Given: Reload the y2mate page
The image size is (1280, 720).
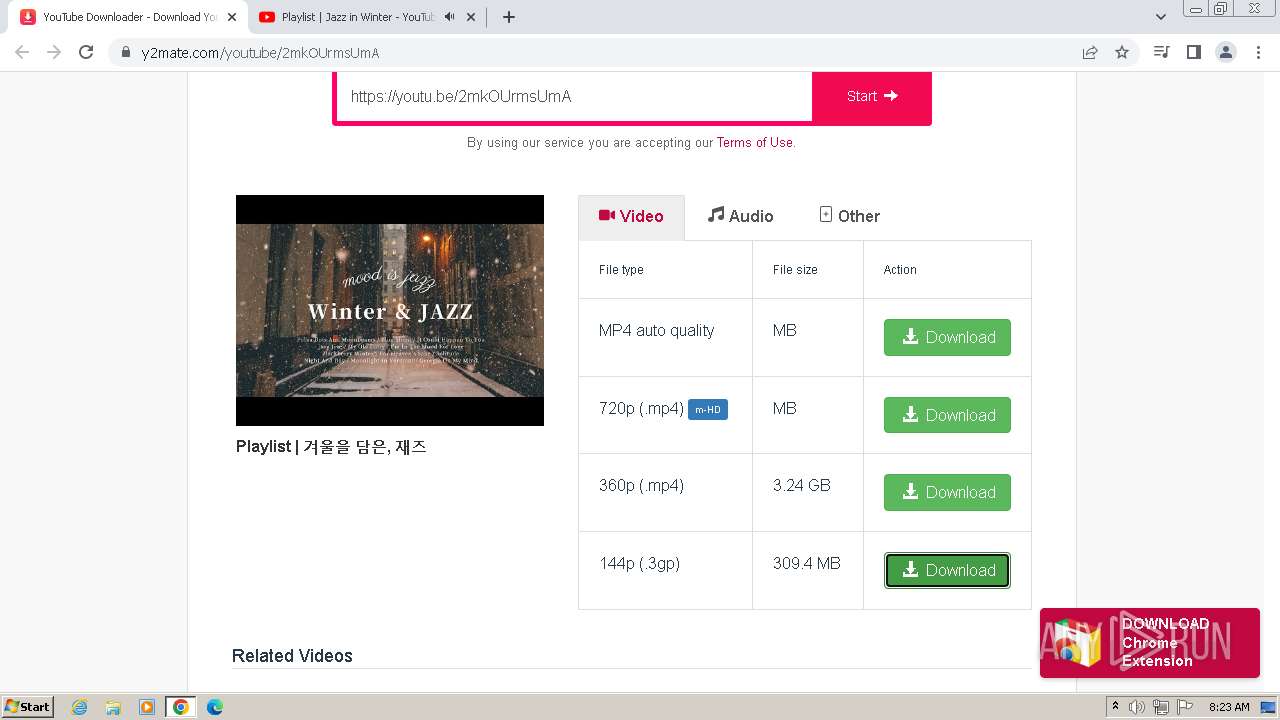Looking at the screenshot, I should (86, 52).
